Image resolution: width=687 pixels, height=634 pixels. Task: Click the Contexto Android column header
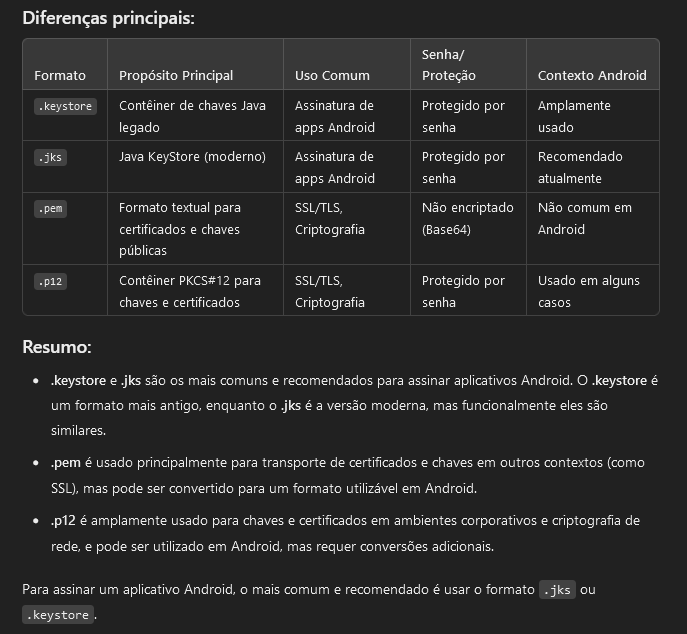click(x=592, y=75)
